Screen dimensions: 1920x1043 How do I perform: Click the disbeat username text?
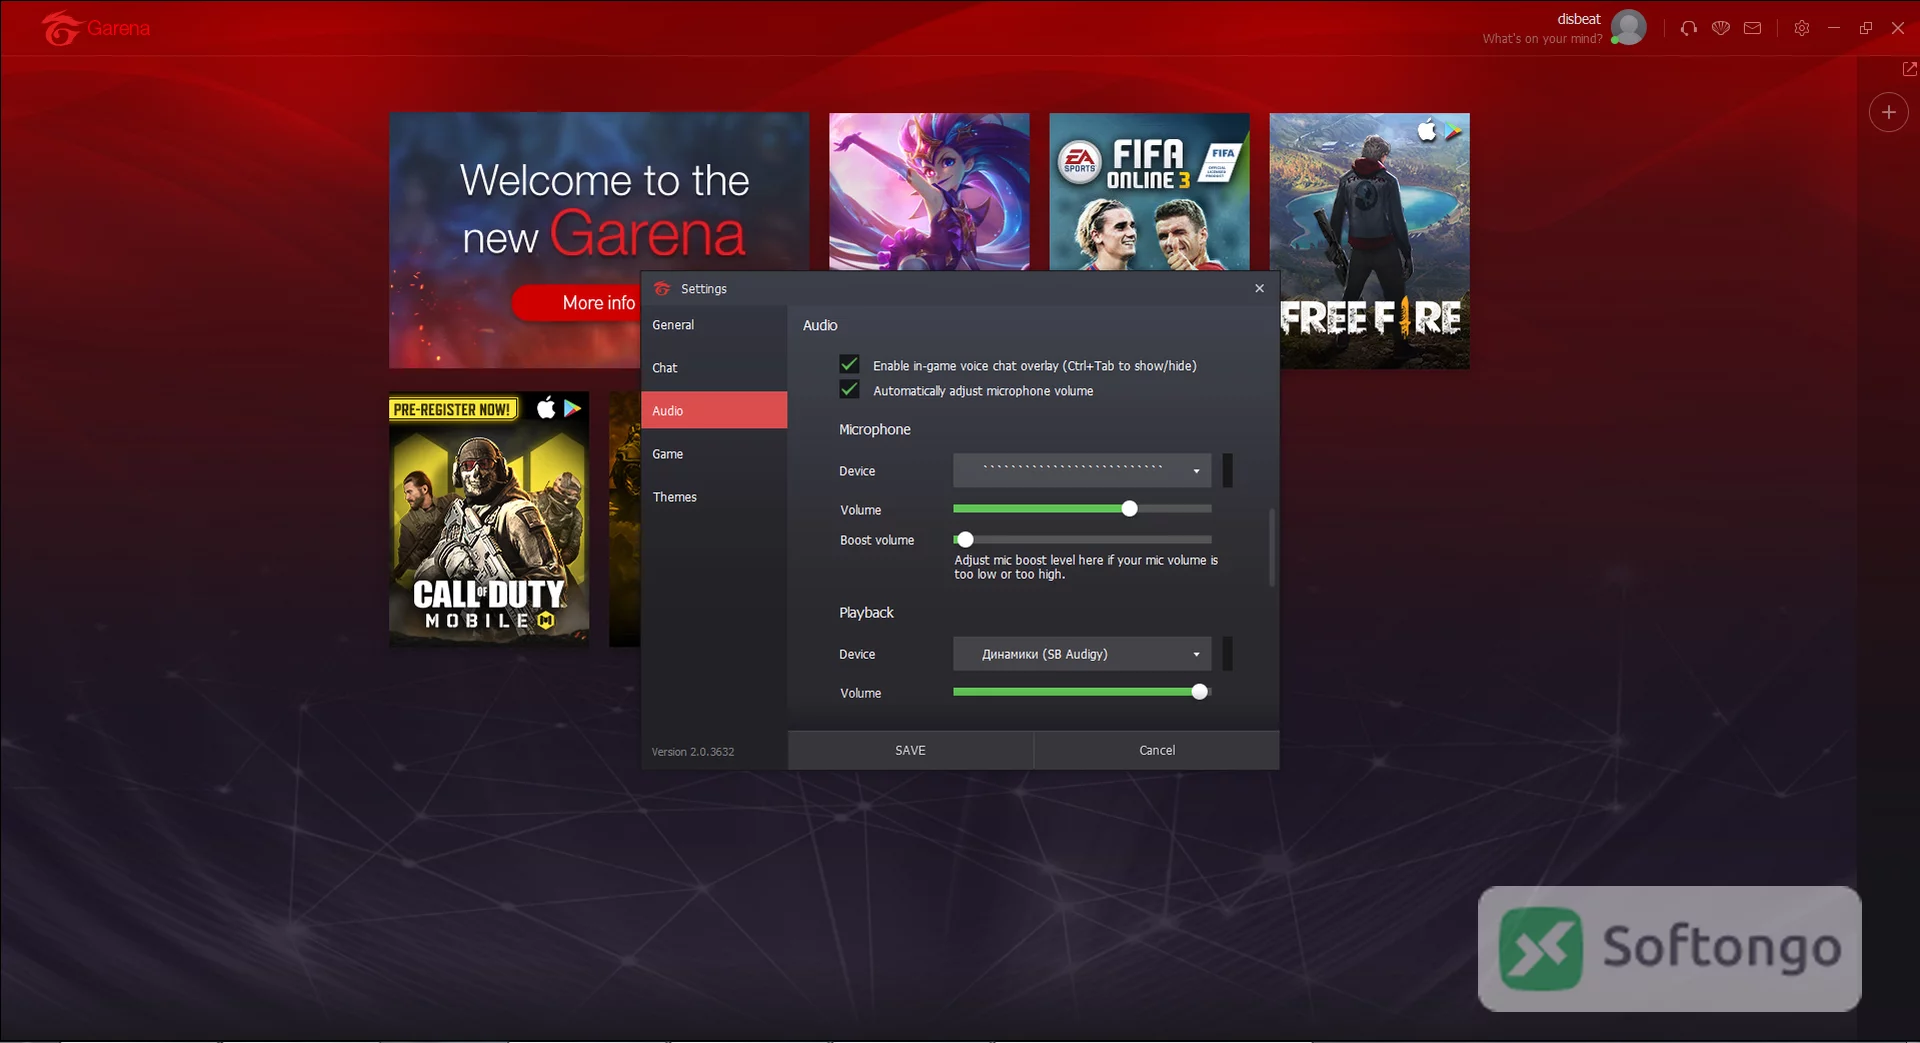coord(1579,19)
